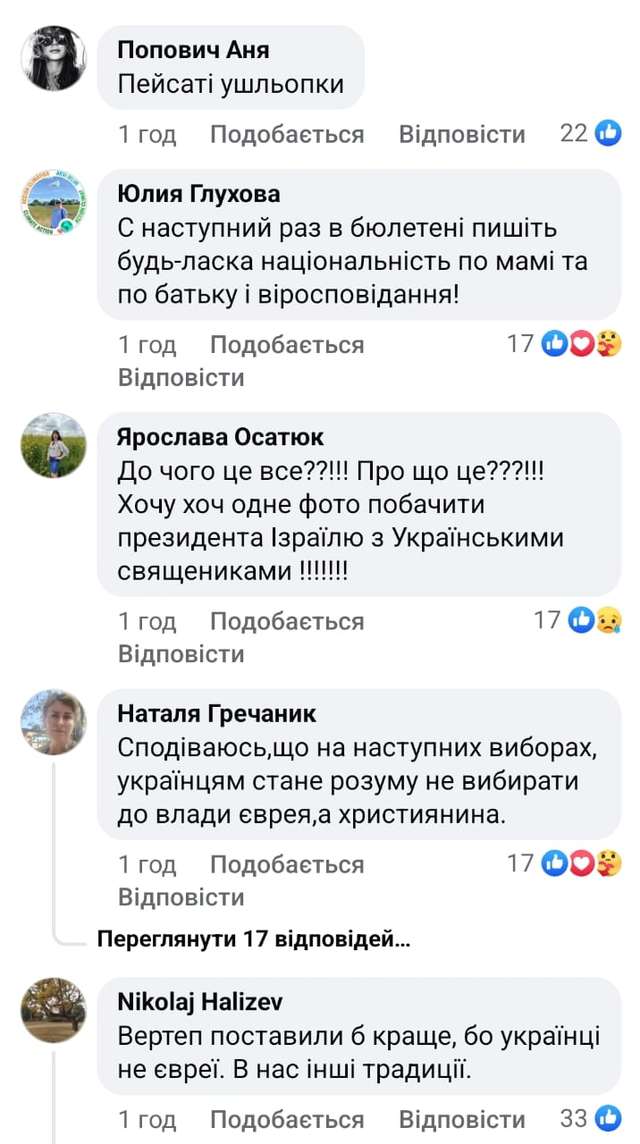Open reaction icons on Ярослава Осатюк's comment
Viewport: 640px width, 1144px height.
[594, 621]
